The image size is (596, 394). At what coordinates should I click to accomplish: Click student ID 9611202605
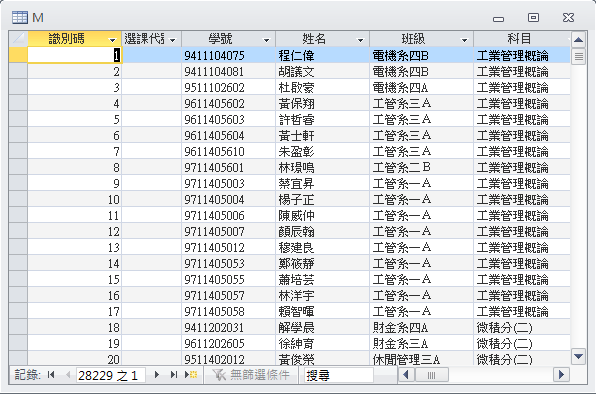tap(228, 343)
